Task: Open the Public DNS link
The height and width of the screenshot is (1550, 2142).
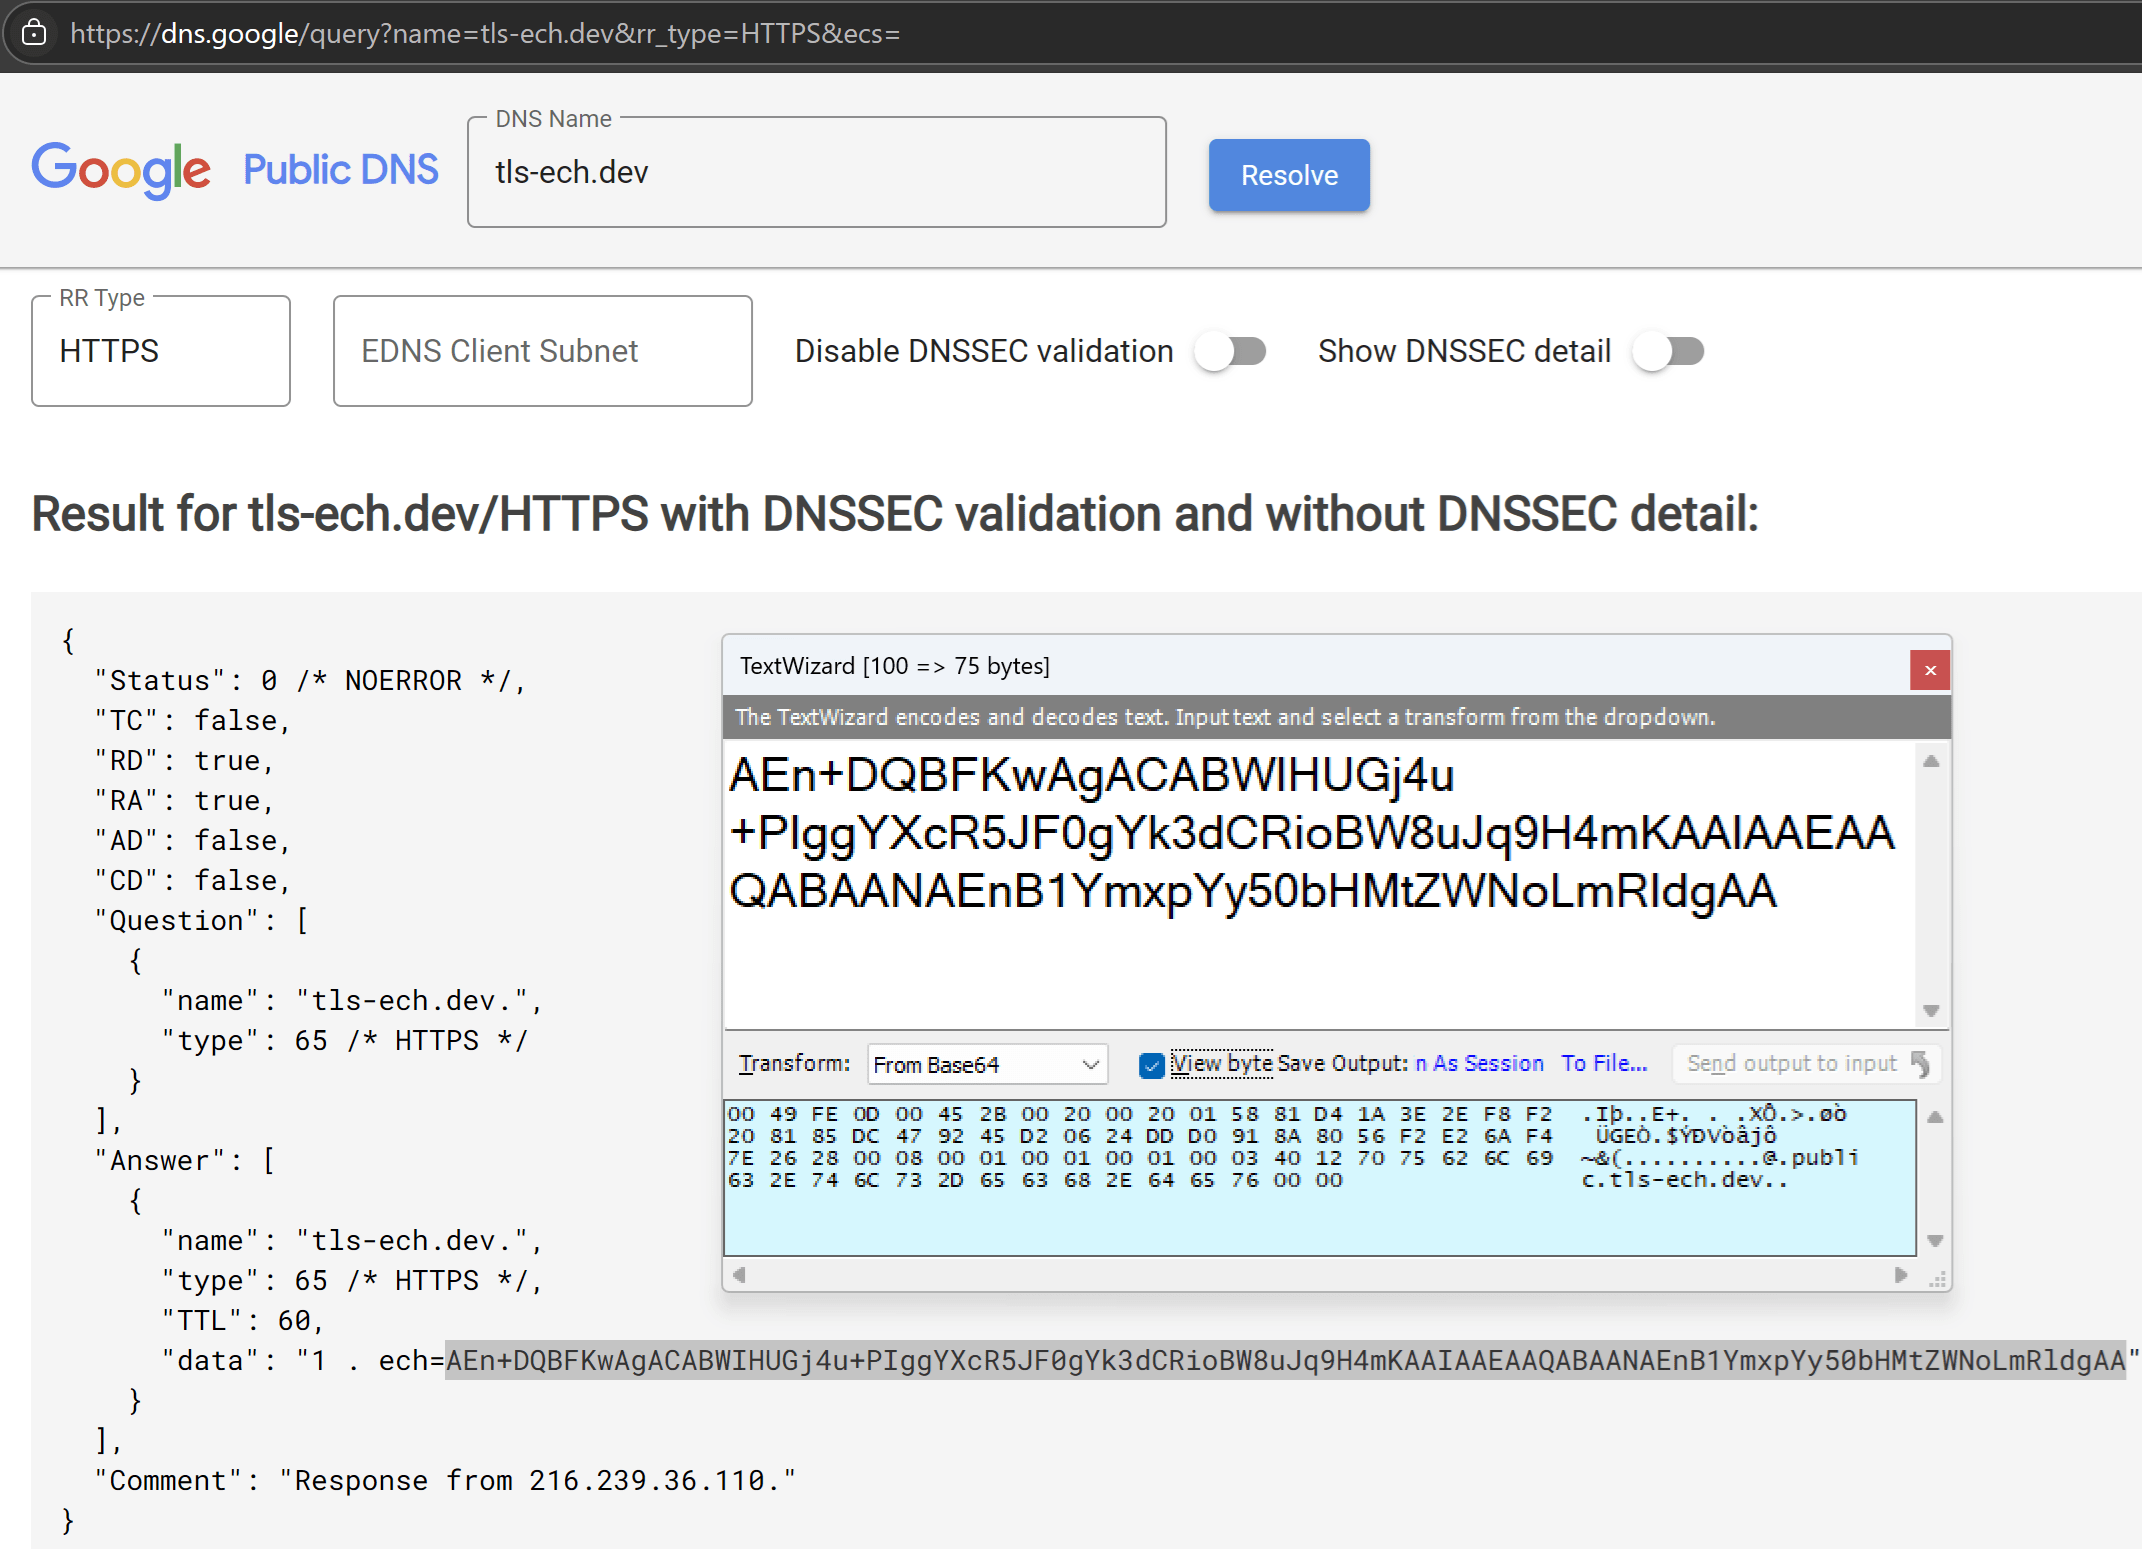Action: click(x=341, y=170)
